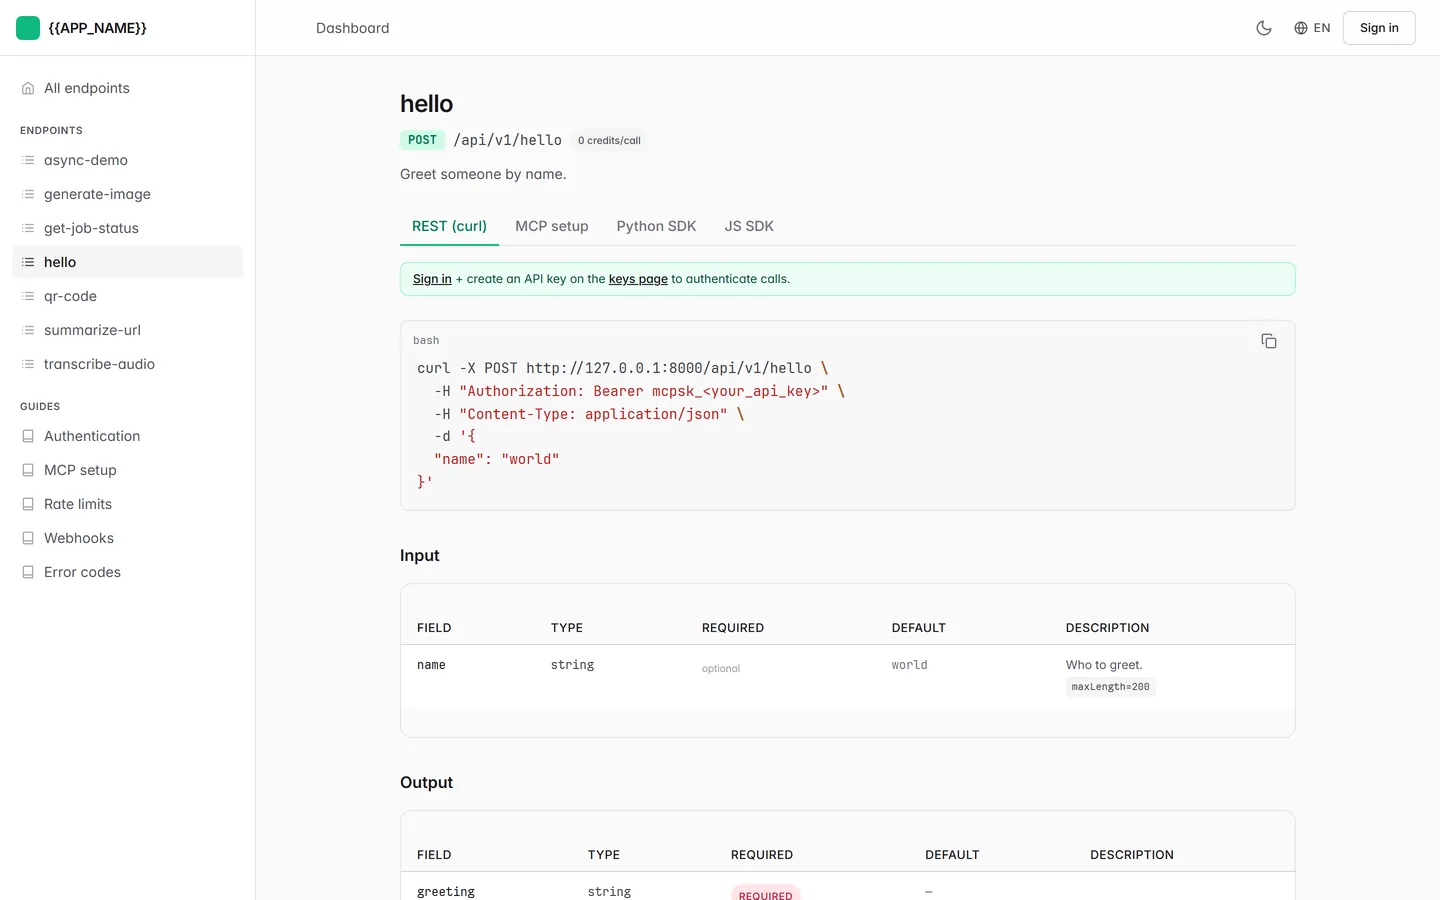
Task: Switch to the Python SDK tab
Action: 656,226
